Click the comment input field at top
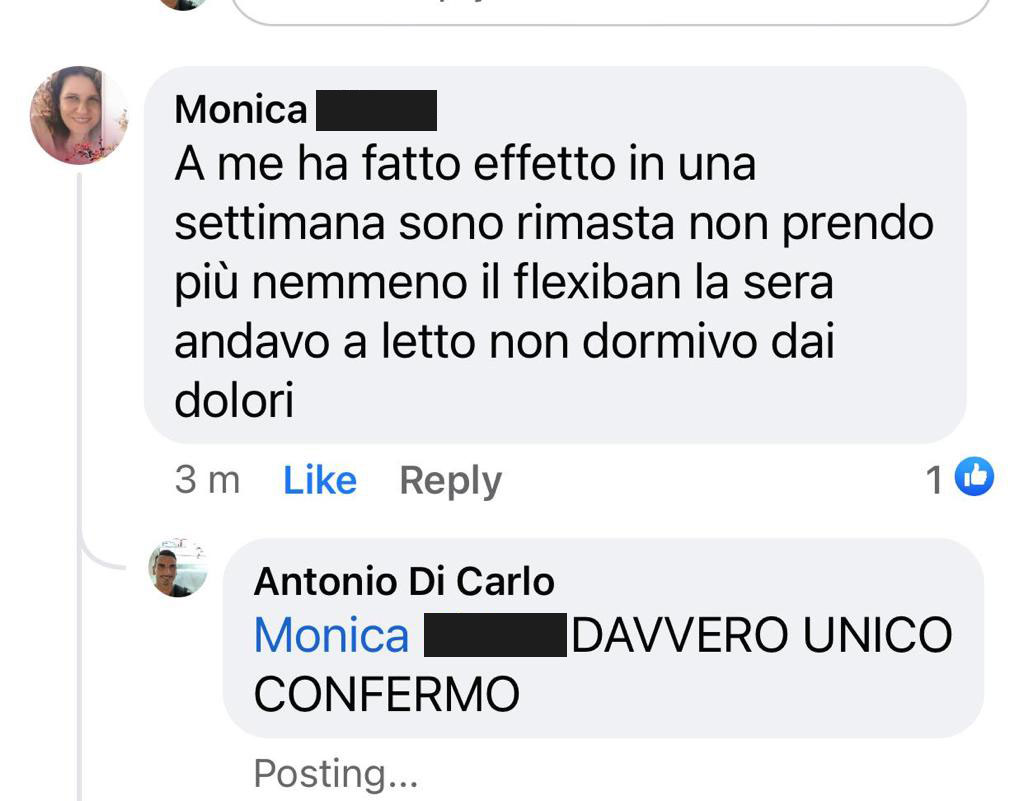This screenshot has height=801, width=1024. (611, 12)
